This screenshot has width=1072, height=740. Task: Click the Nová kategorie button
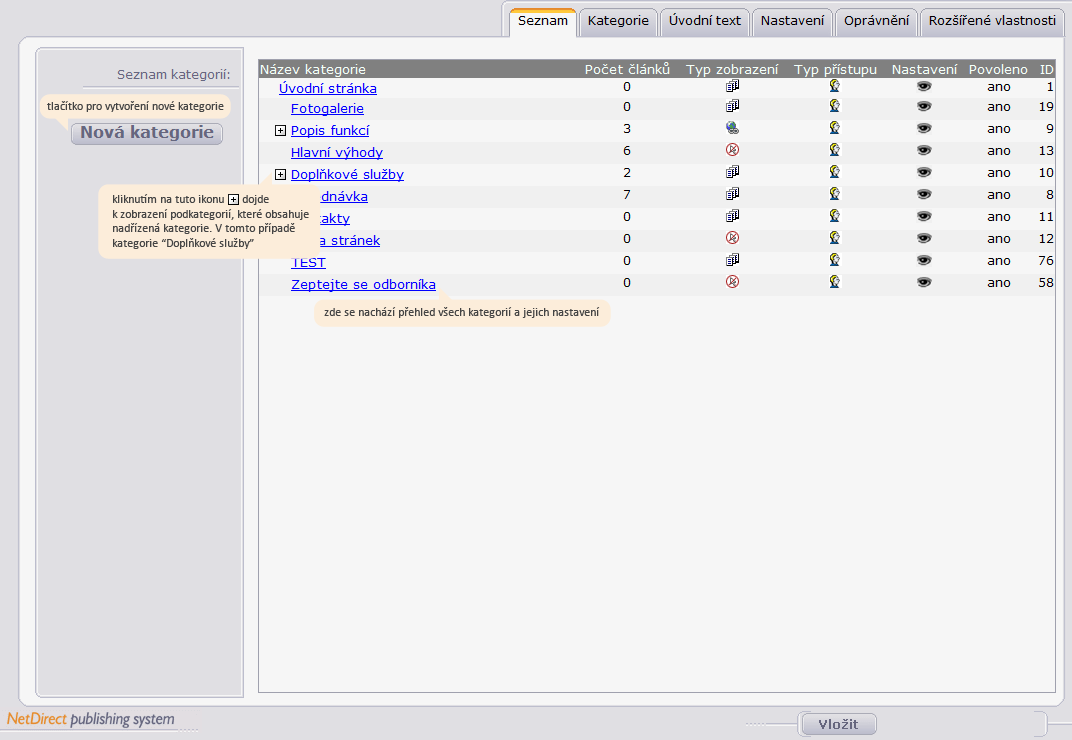(x=147, y=133)
